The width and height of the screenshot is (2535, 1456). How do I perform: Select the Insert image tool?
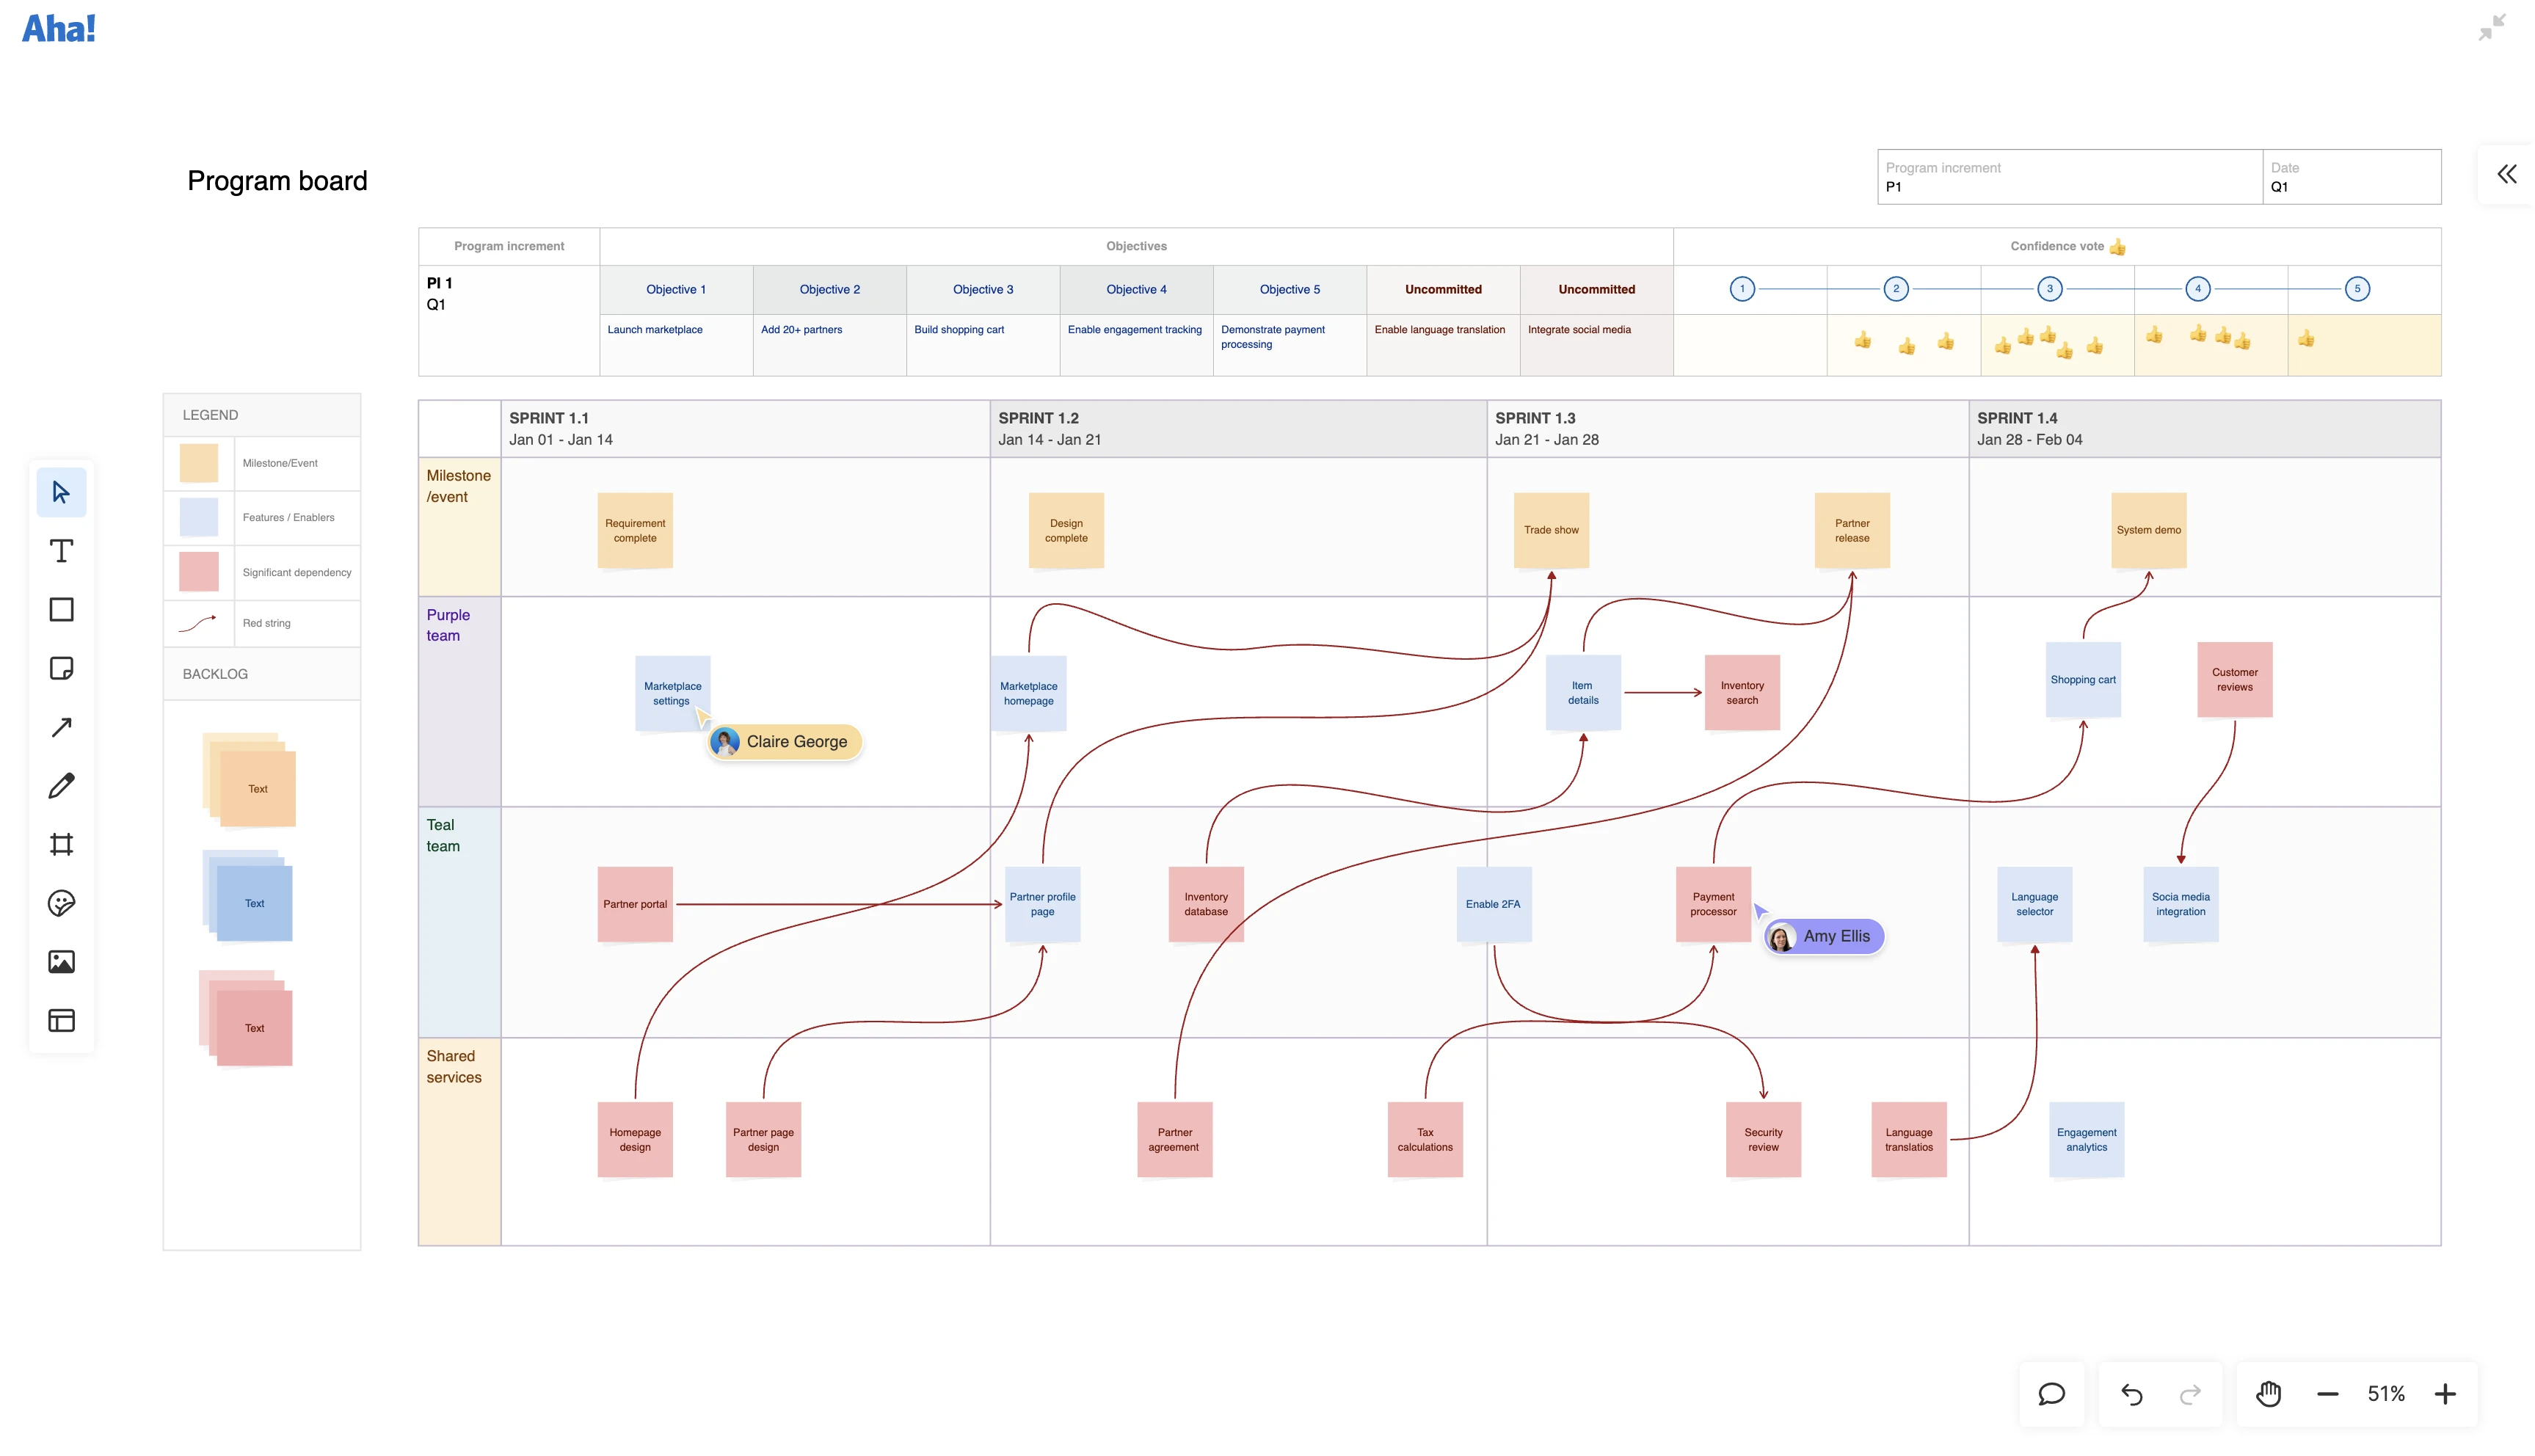coord(62,961)
